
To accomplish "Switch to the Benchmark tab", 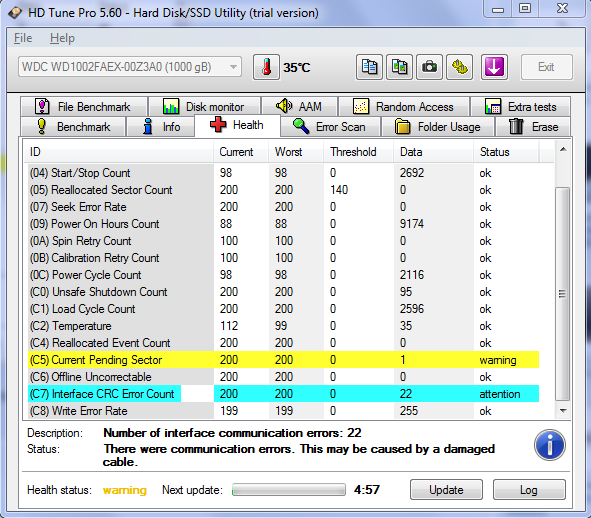I will point(73,127).
